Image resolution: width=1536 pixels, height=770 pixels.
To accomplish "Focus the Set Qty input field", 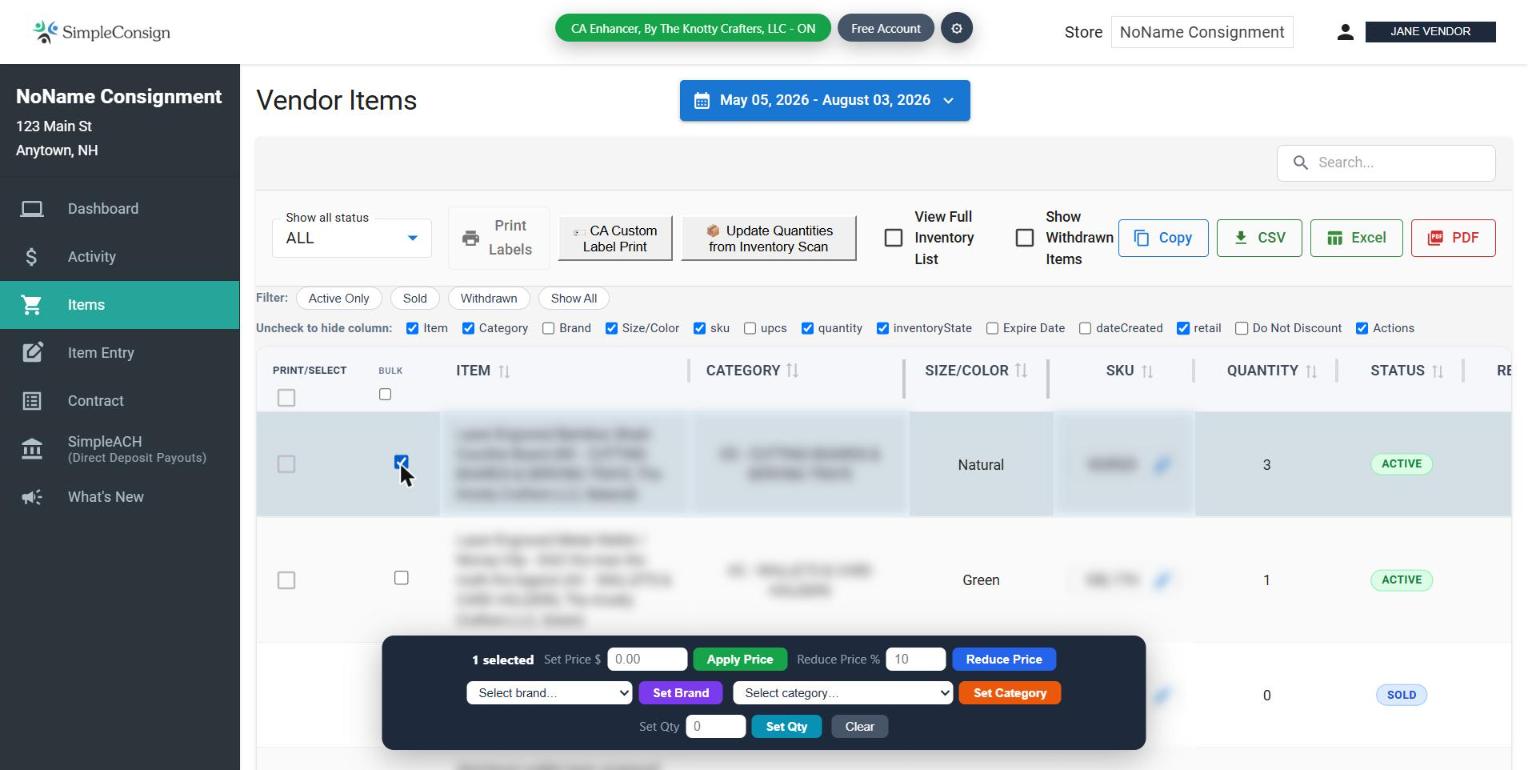I will (715, 727).
